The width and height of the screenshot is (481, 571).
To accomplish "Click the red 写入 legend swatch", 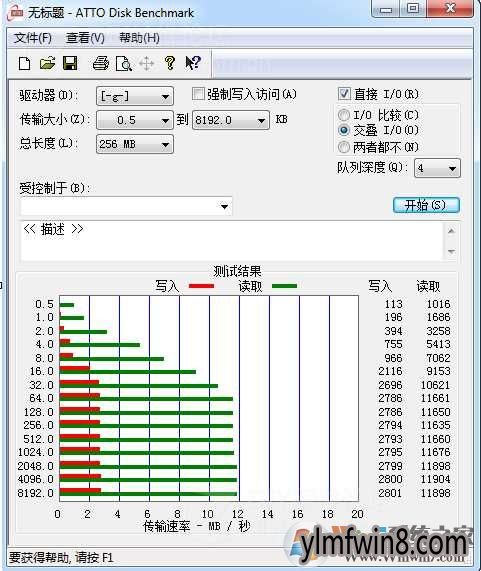I will (201, 286).
